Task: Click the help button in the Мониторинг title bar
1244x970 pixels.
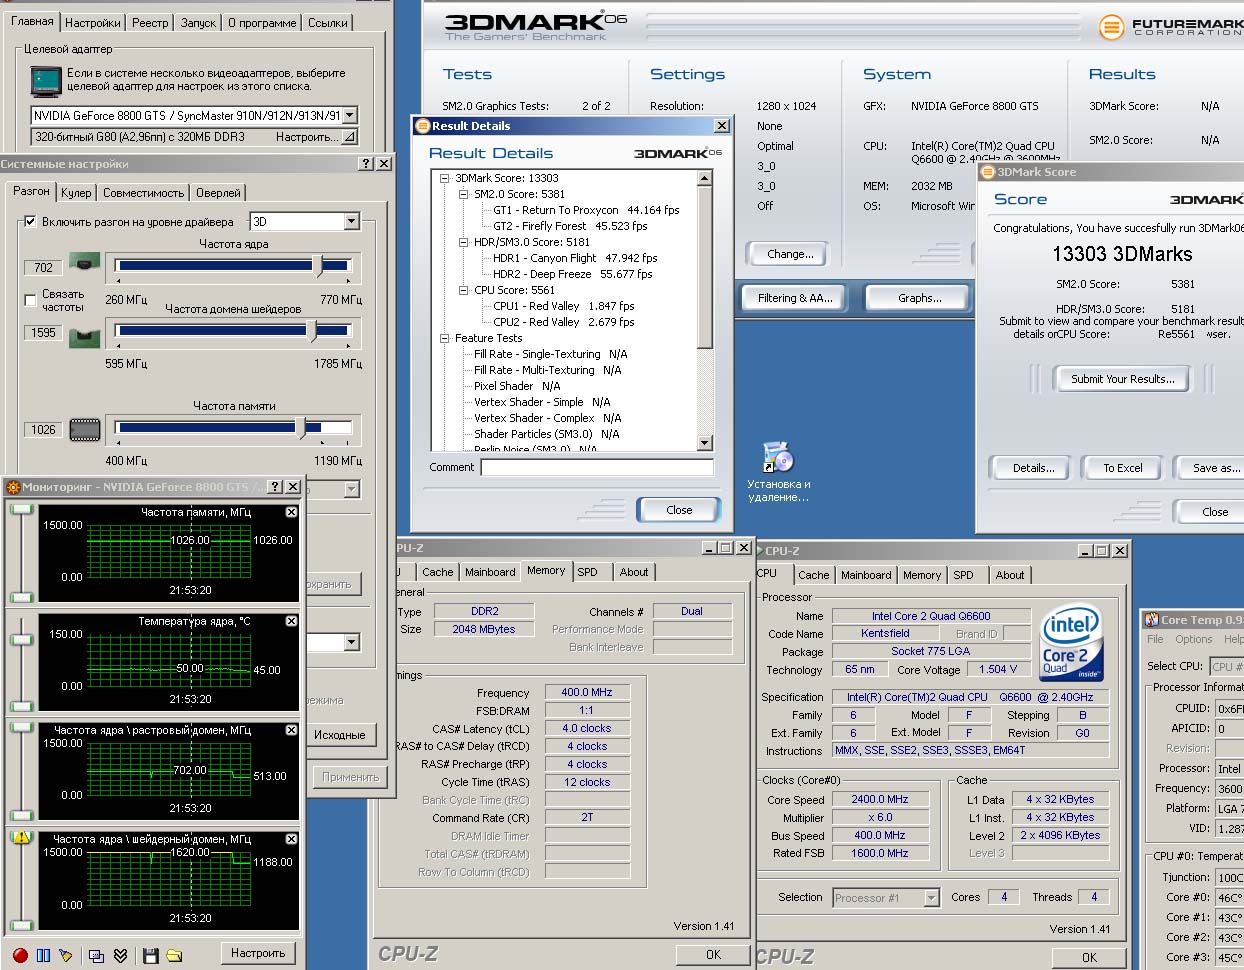Action: pyautogui.click(x=275, y=487)
